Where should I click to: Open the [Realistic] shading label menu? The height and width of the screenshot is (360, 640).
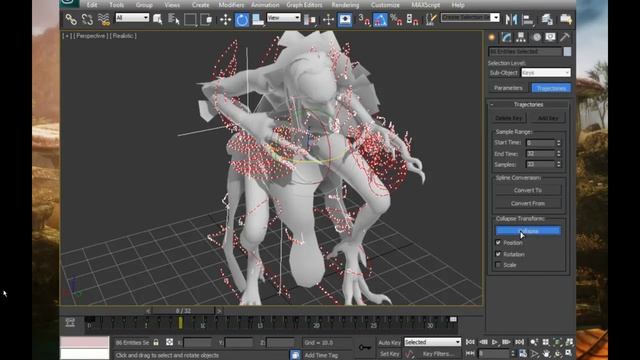(123, 36)
